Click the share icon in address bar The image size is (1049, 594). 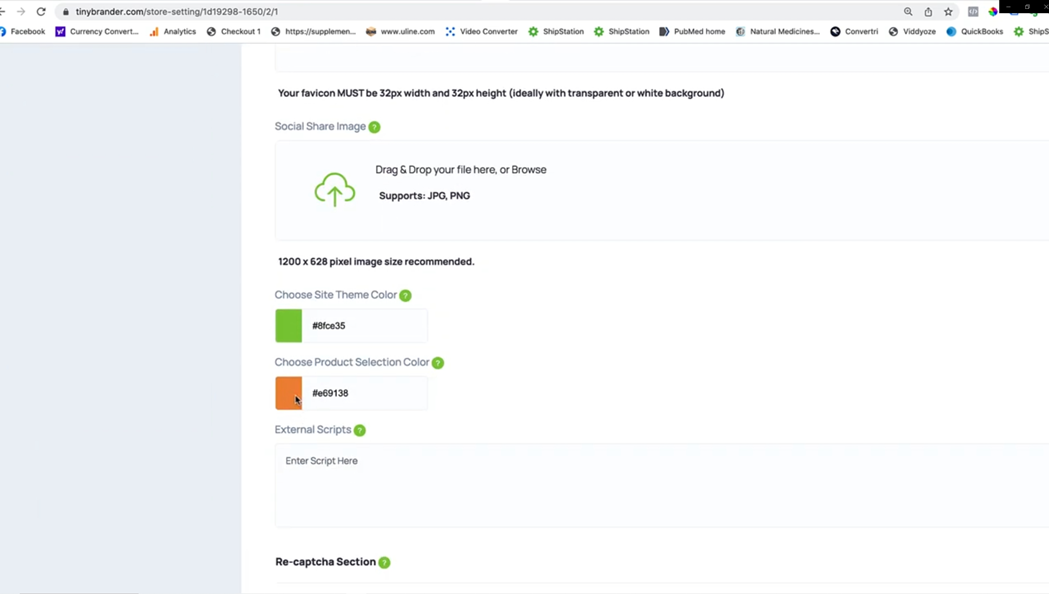point(928,11)
